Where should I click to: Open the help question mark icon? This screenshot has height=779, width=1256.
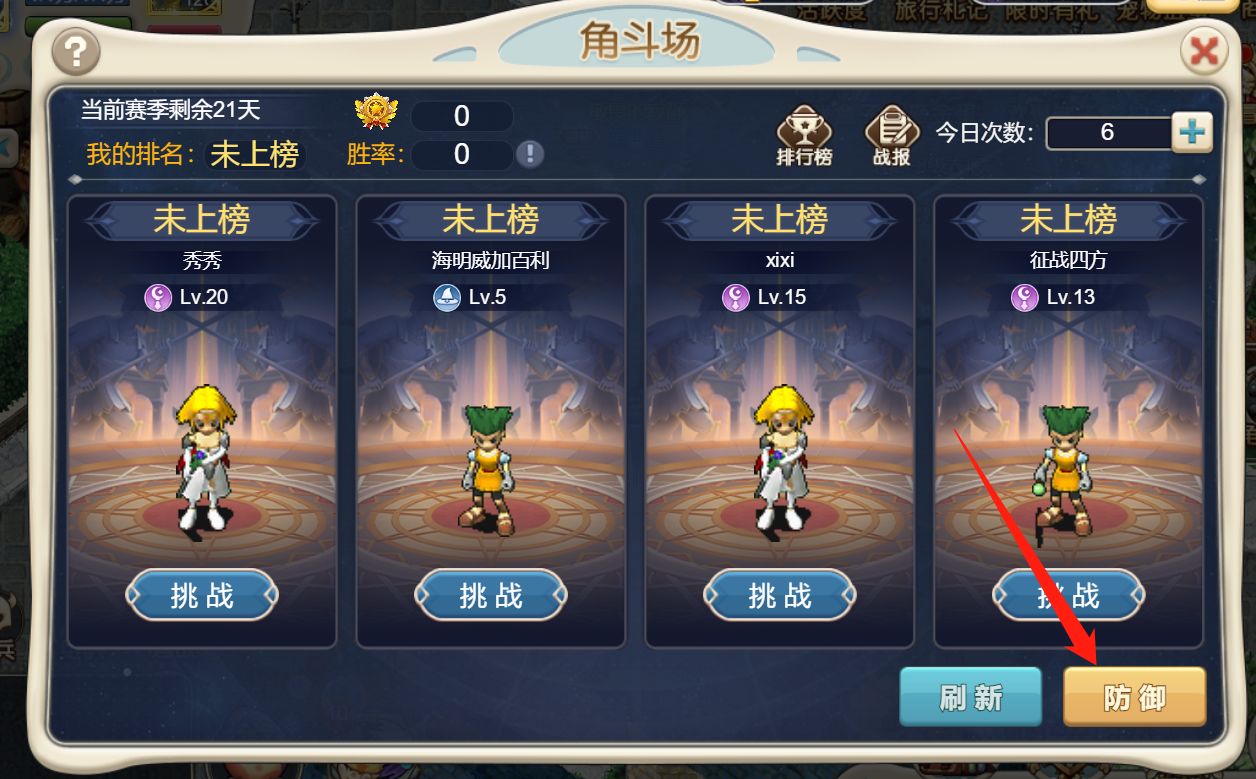pyautogui.click(x=76, y=50)
